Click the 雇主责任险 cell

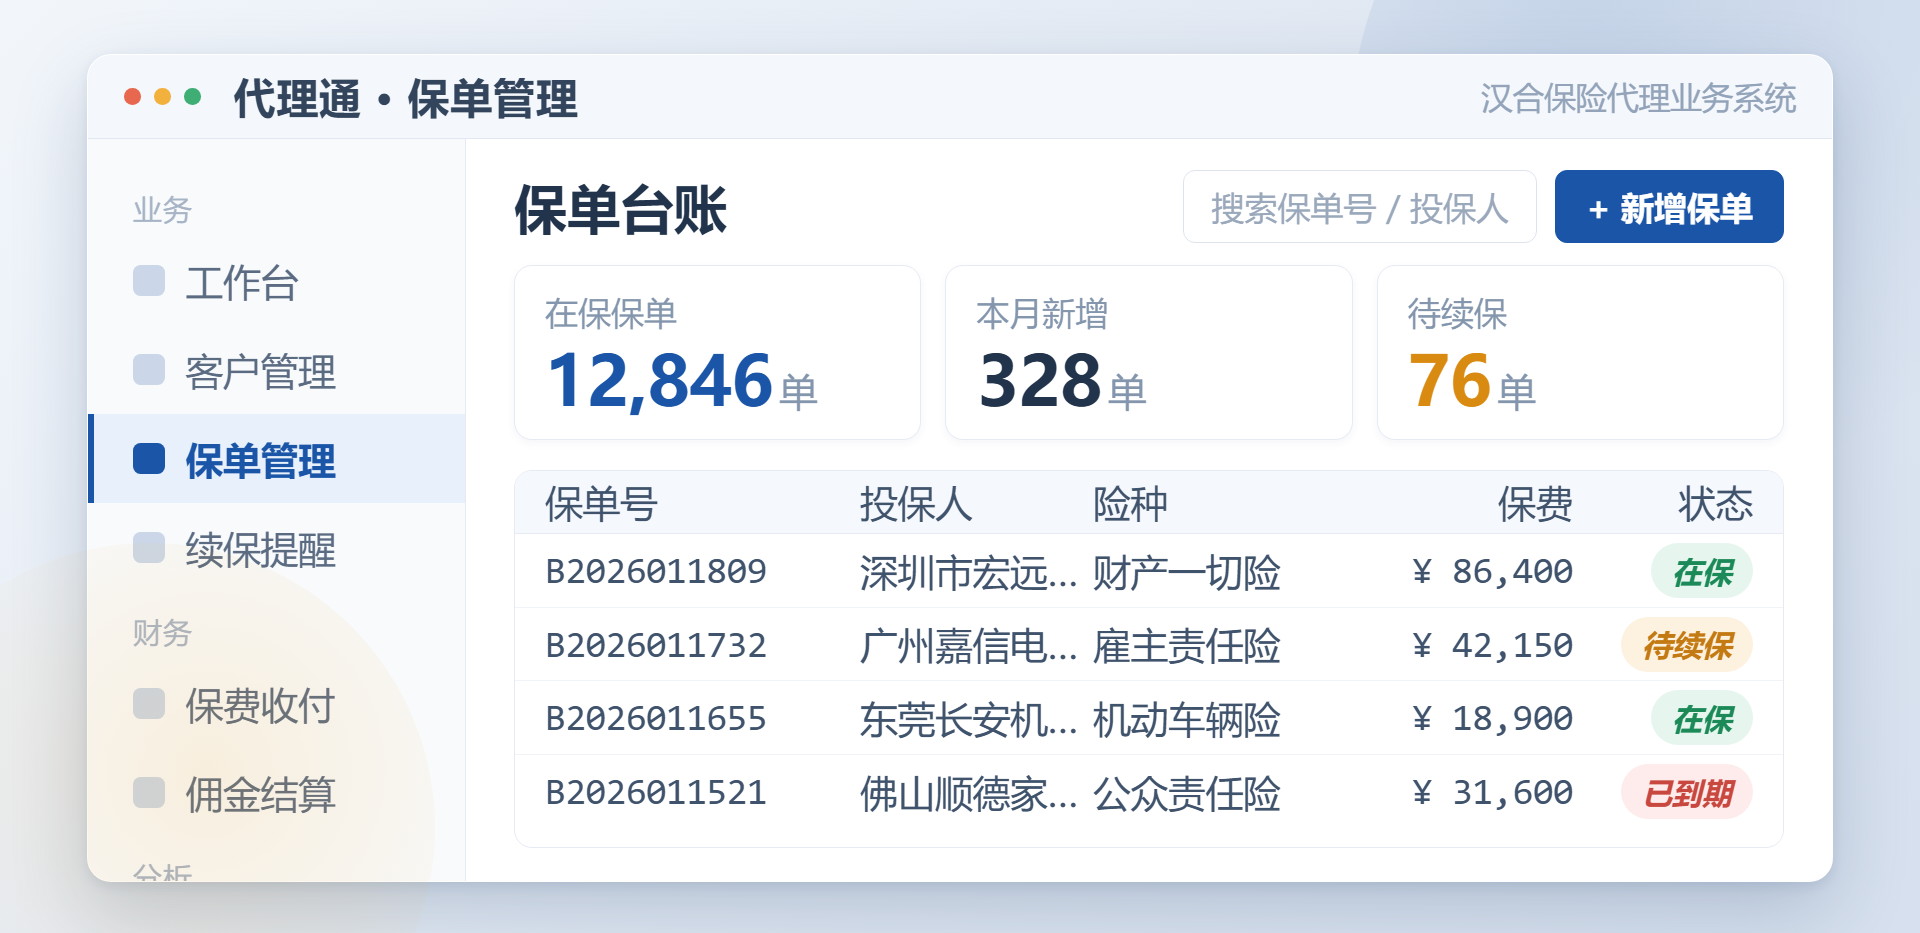pyautogui.click(x=1187, y=646)
